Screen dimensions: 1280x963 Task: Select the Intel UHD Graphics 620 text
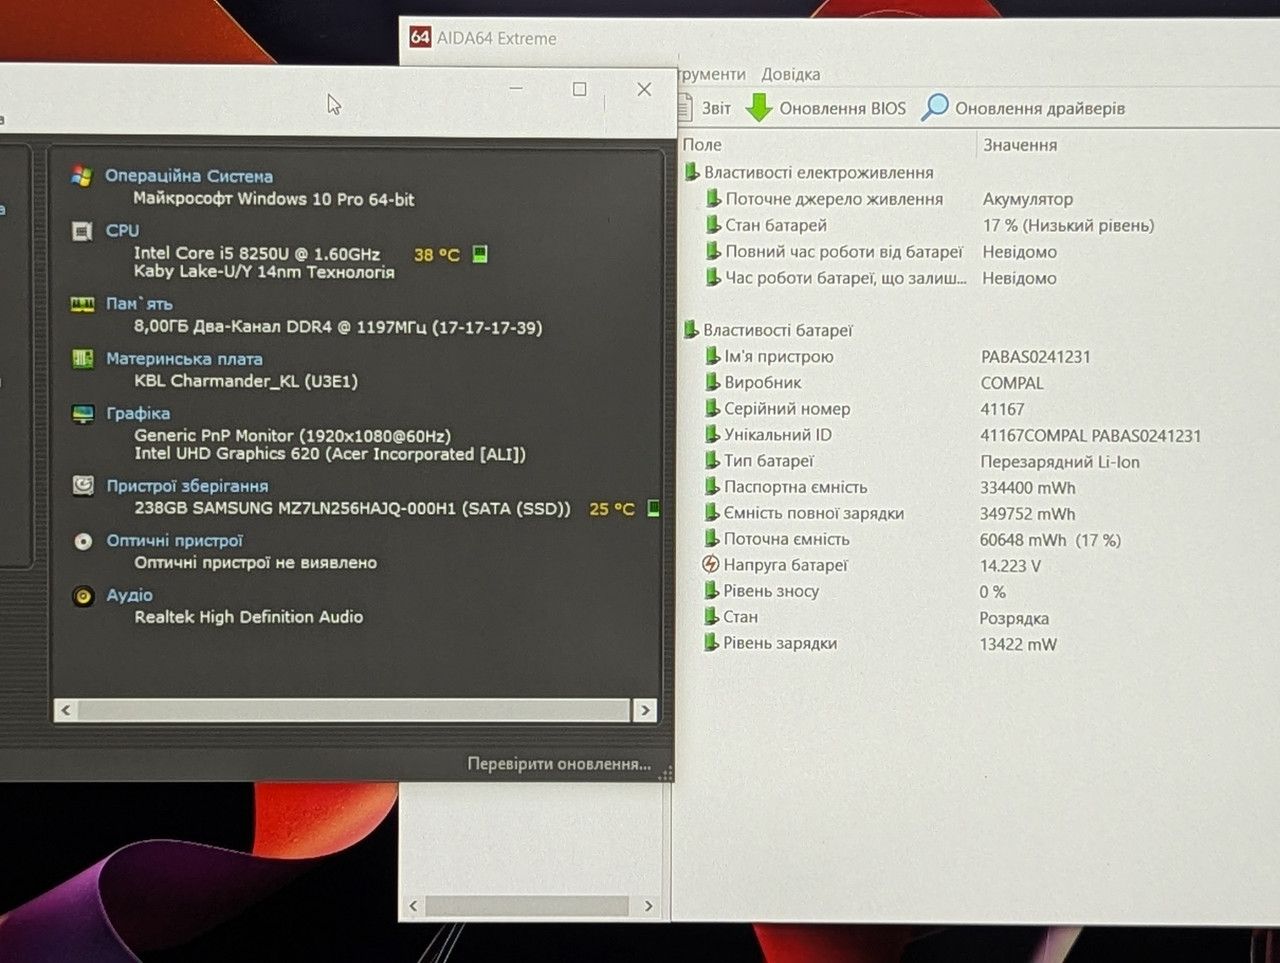(x=330, y=454)
